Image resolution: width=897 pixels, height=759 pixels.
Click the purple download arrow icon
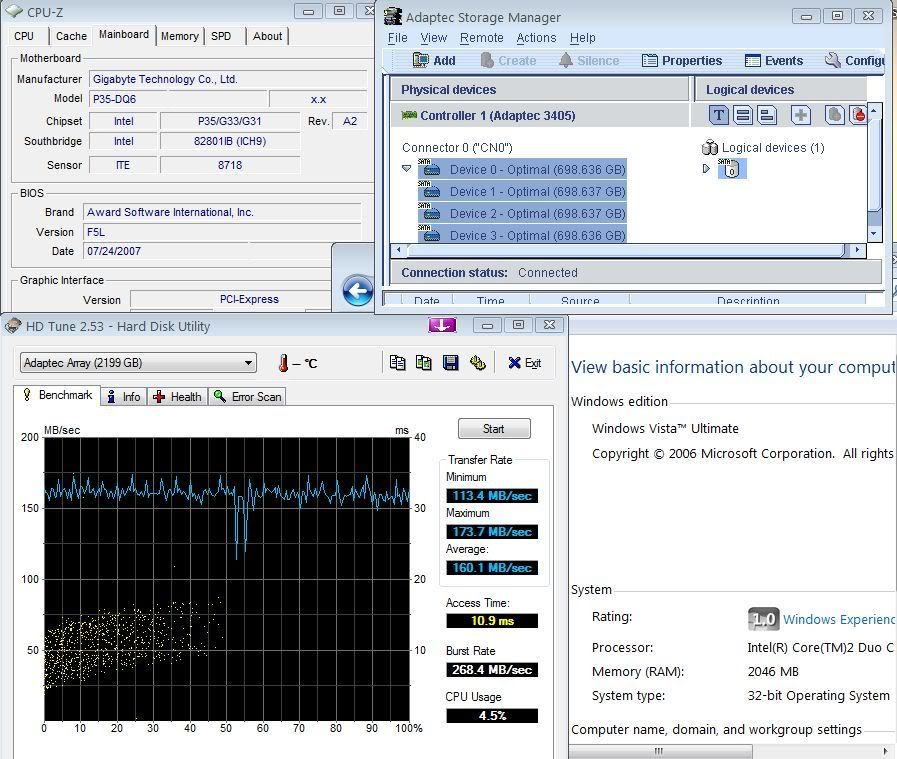pos(442,325)
